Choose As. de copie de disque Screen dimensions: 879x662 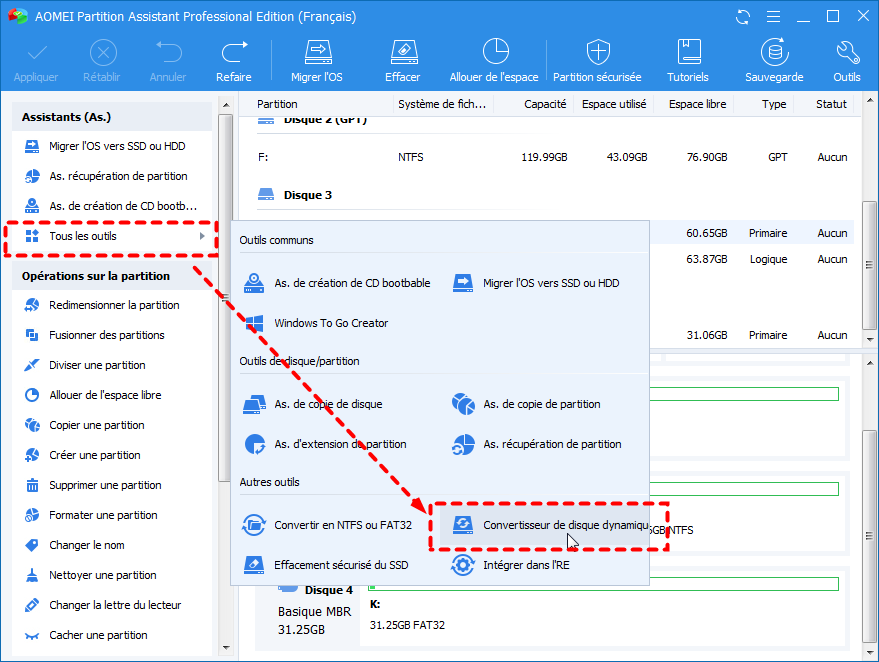313,404
